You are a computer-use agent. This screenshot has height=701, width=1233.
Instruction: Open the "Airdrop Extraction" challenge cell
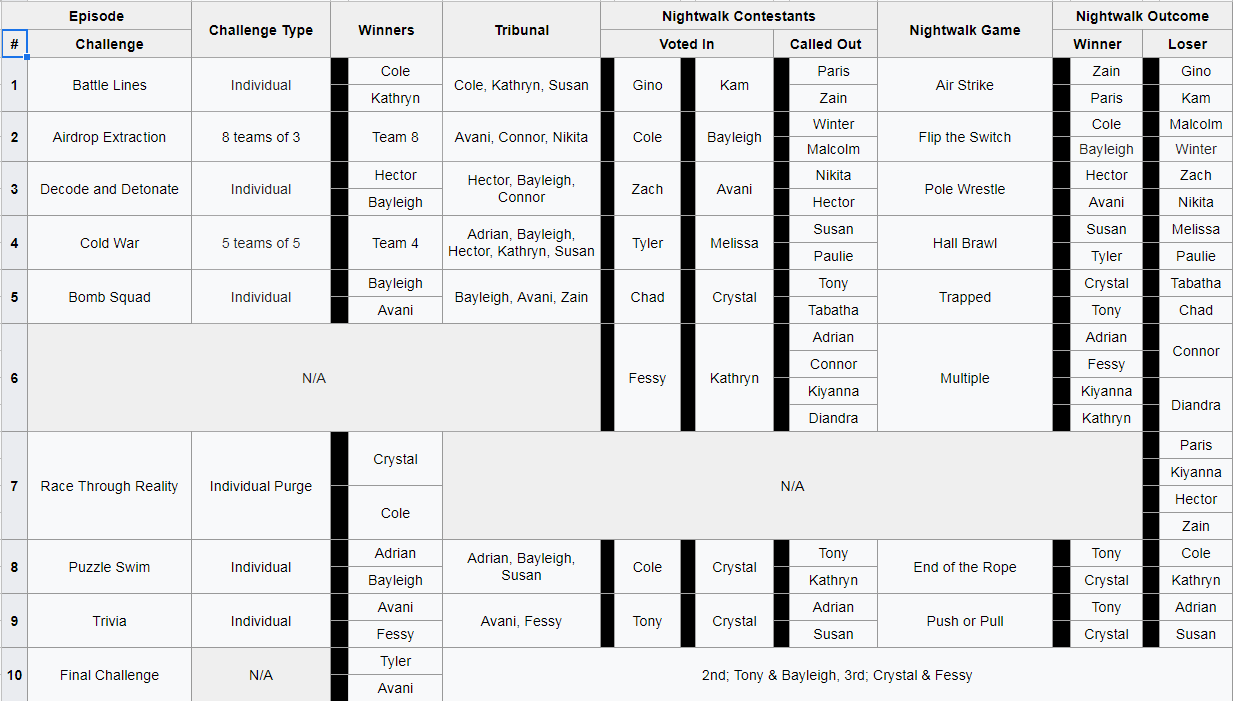pyautogui.click(x=109, y=137)
